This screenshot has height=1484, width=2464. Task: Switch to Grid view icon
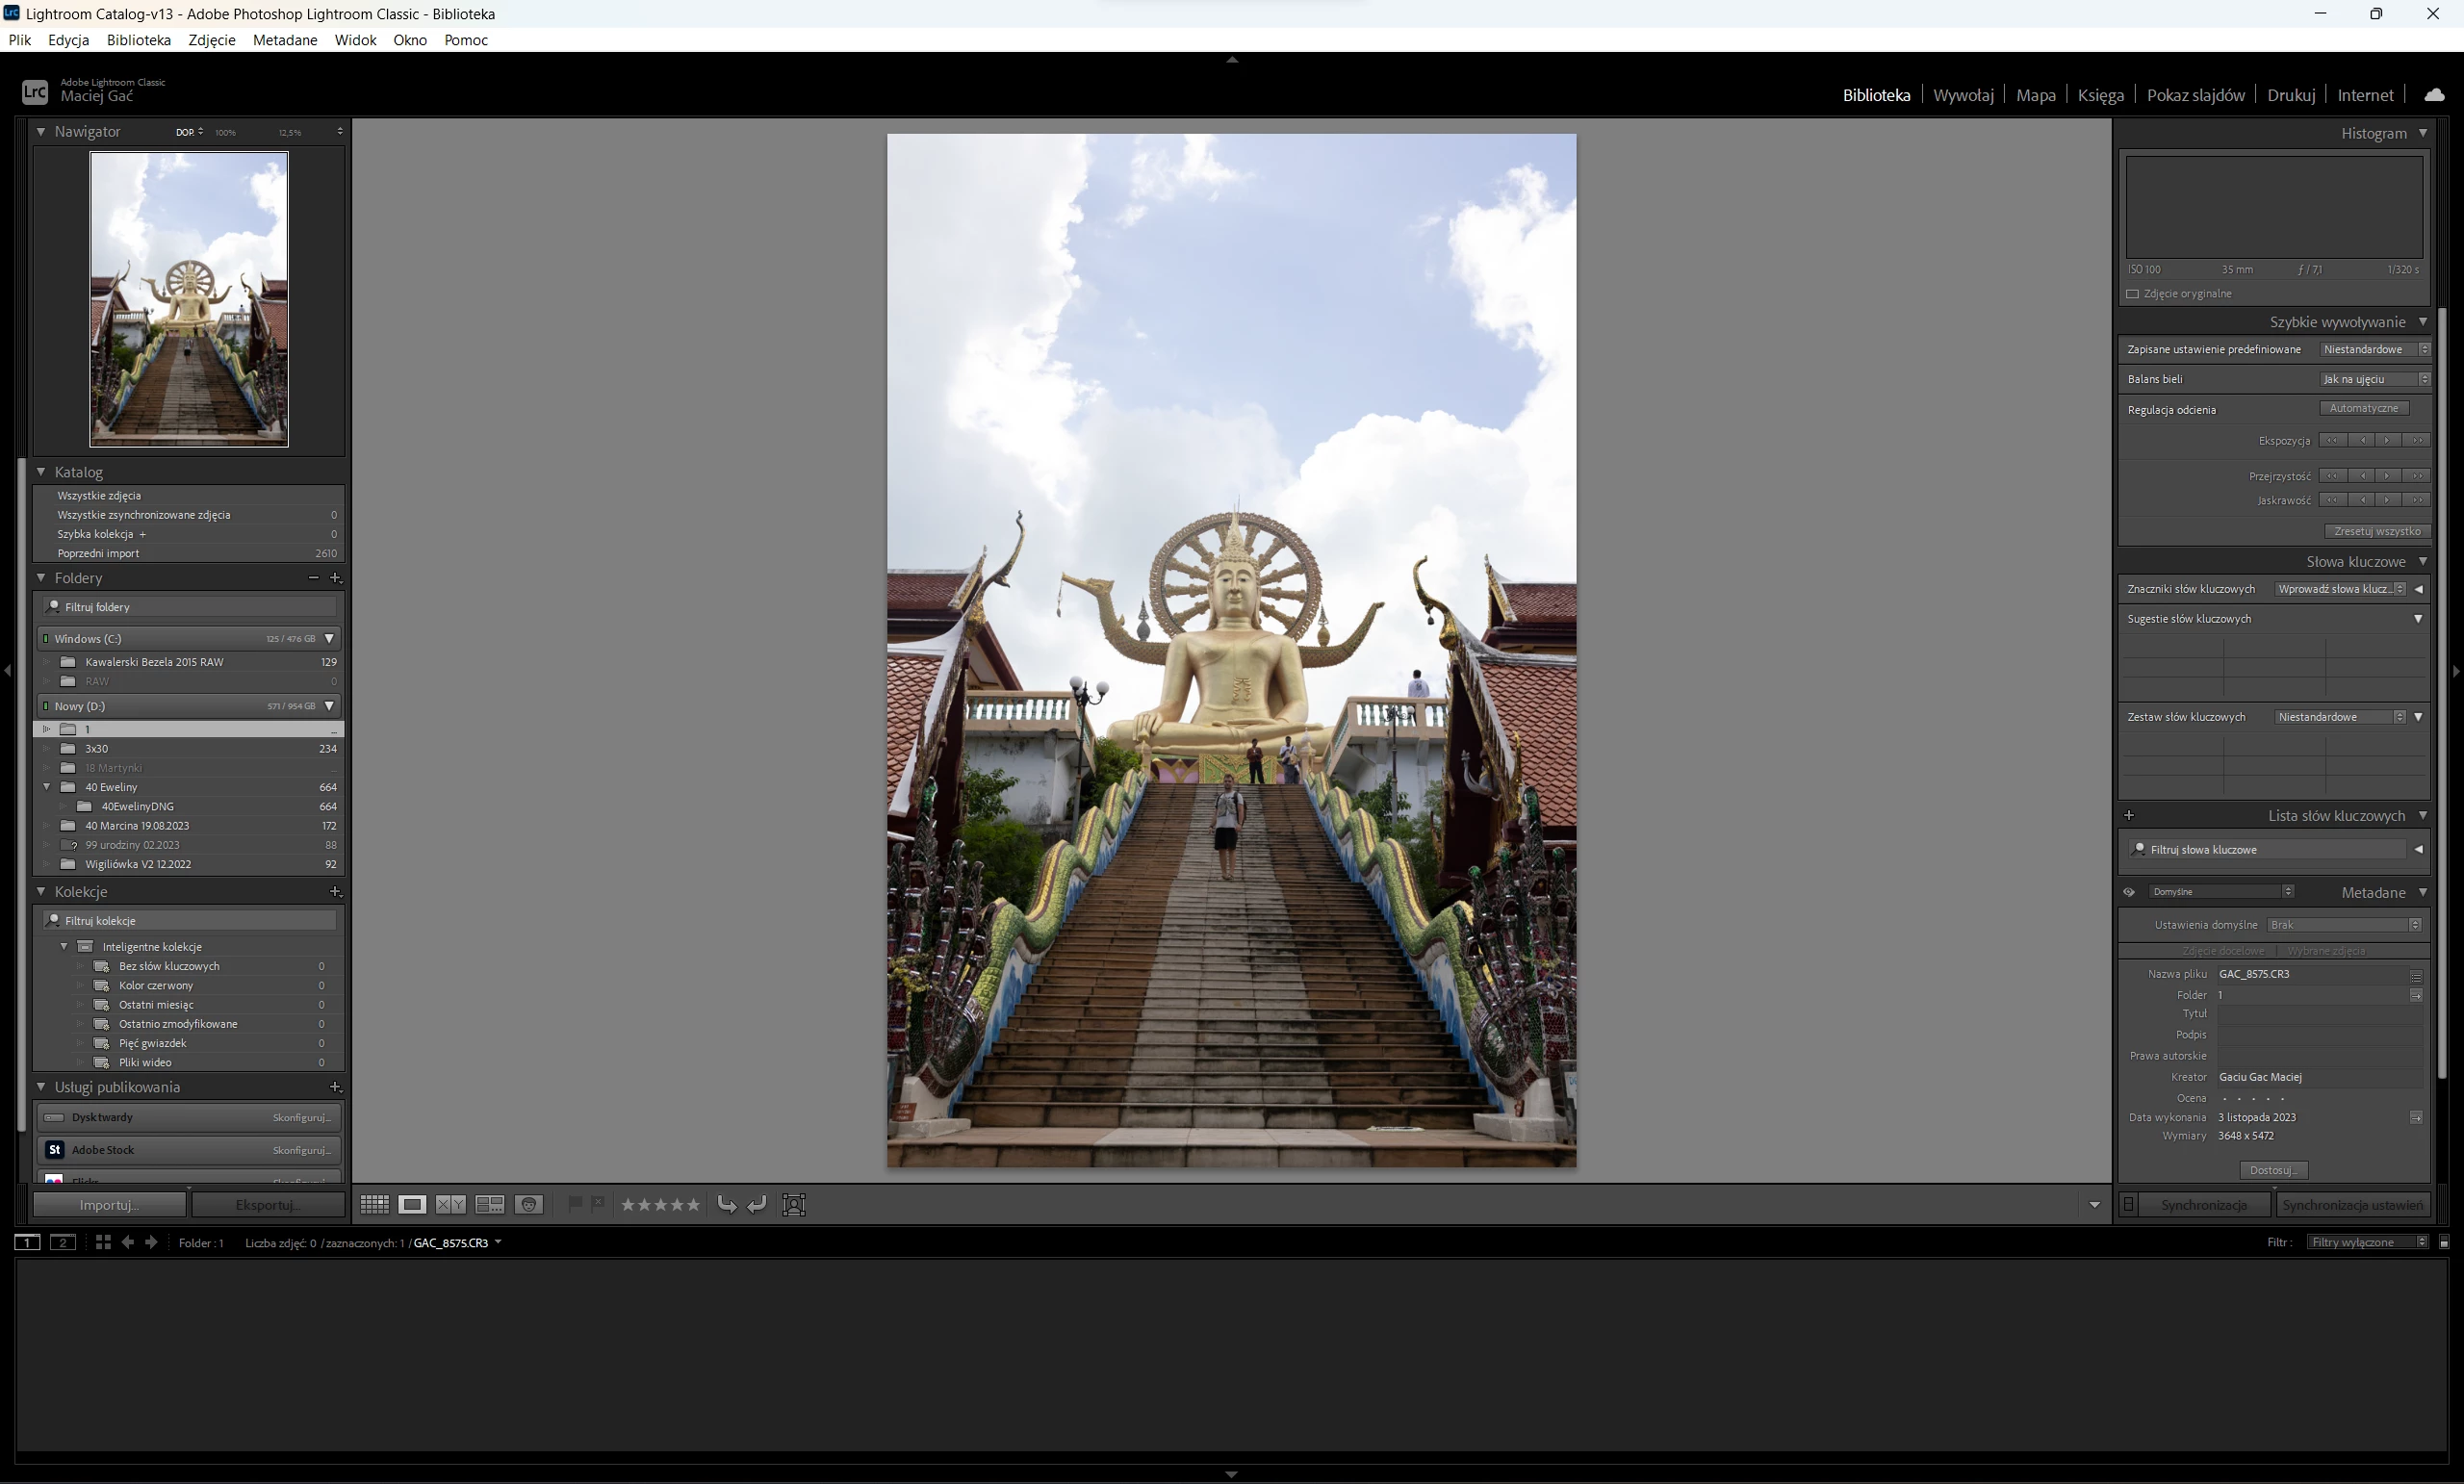[374, 1205]
